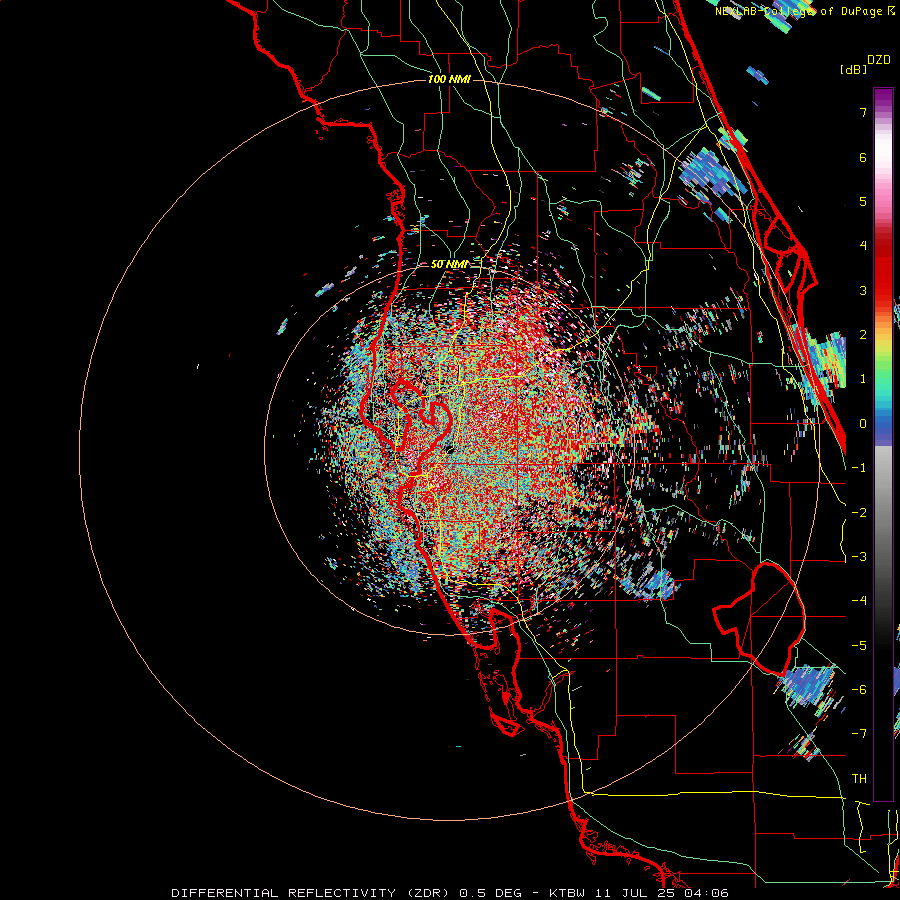Click the -2 value on the color scale
Screen dimensions: 900x900
coord(859,513)
